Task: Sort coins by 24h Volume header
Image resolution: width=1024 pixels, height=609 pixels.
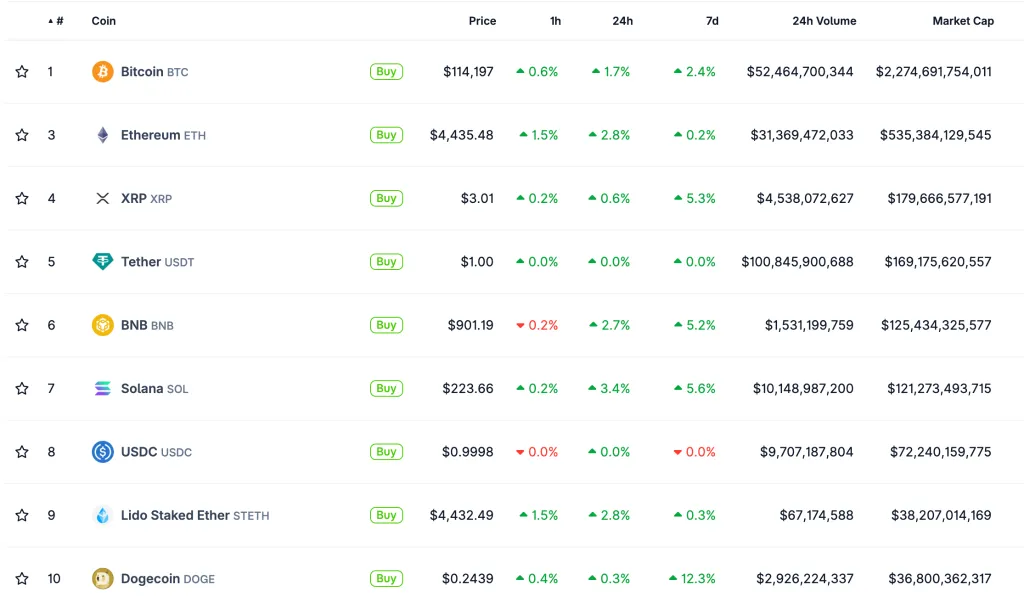Action: (823, 21)
